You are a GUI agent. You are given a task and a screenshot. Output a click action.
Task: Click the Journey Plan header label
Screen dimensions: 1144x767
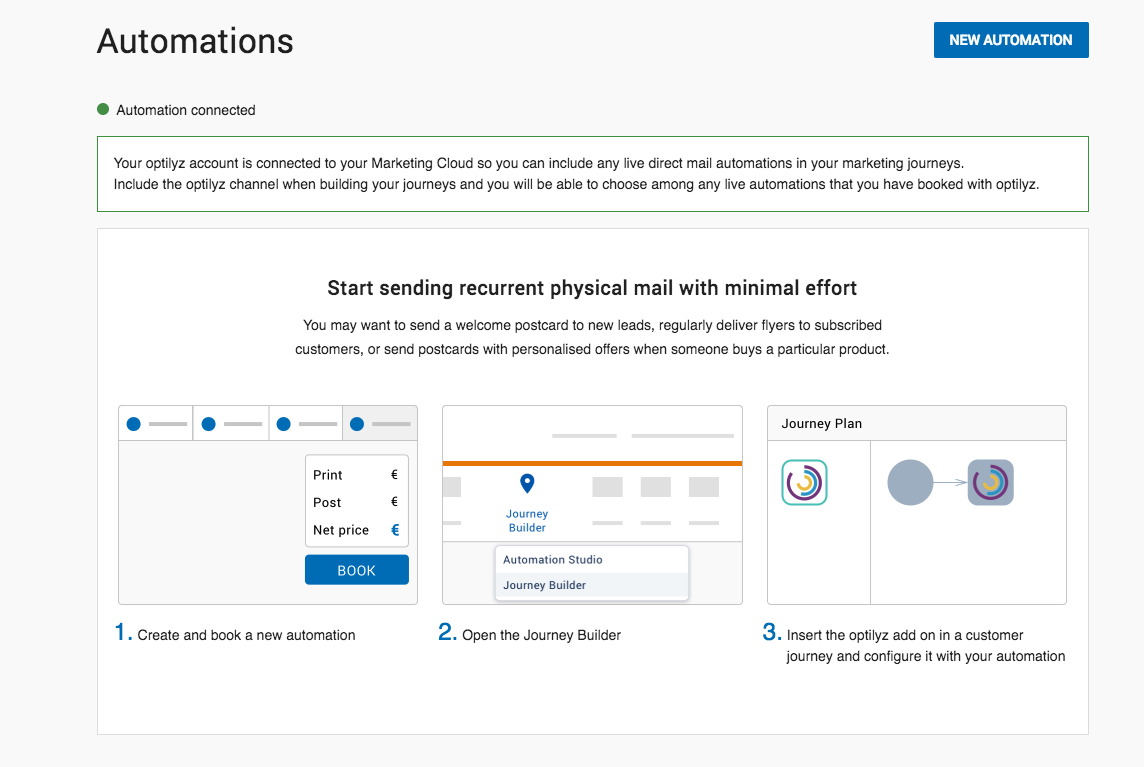click(822, 423)
